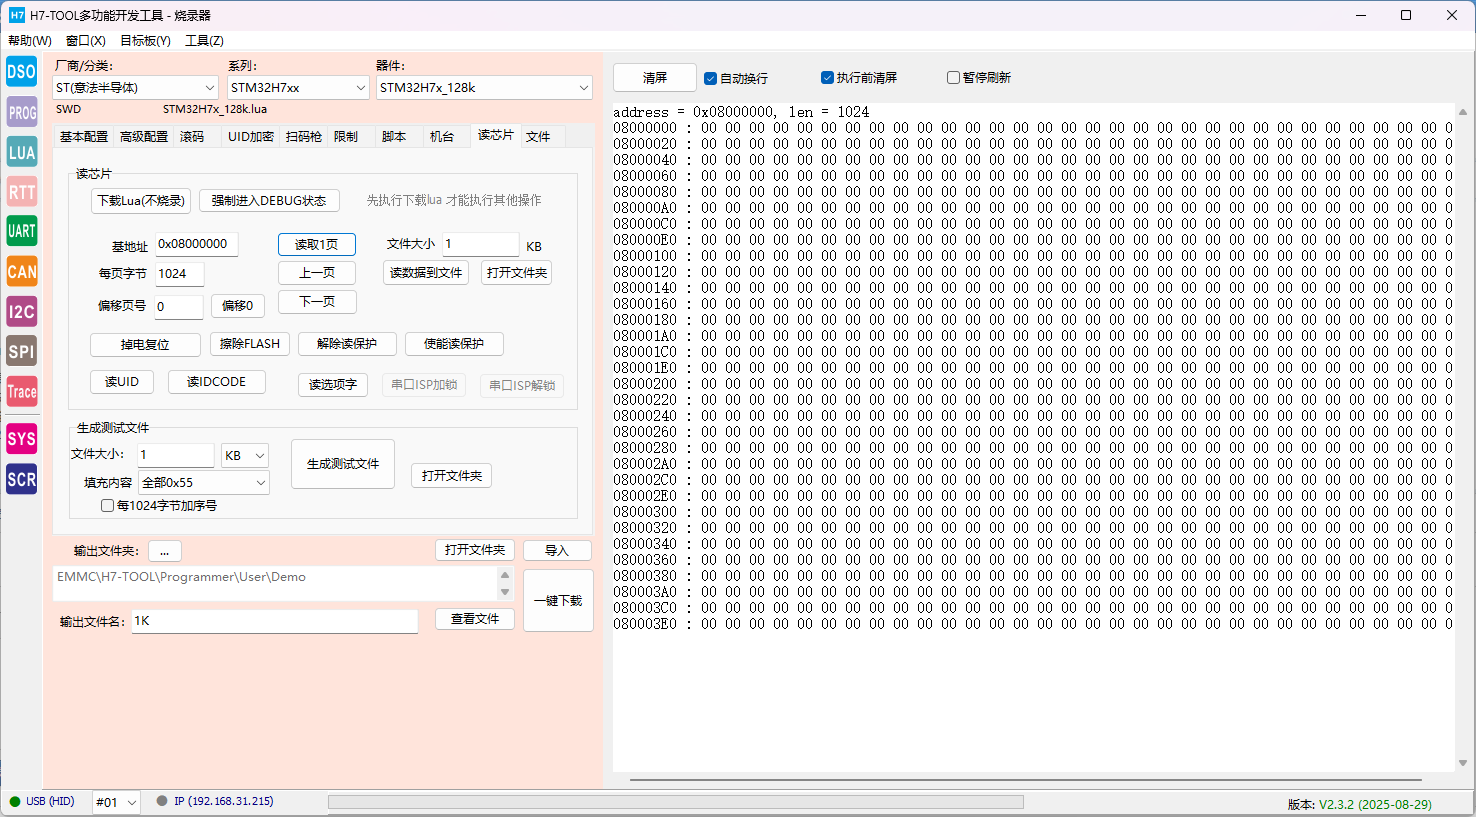The width and height of the screenshot is (1476, 817).
Task: Open the 目标板(Y) menu
Action: point(145,41)
